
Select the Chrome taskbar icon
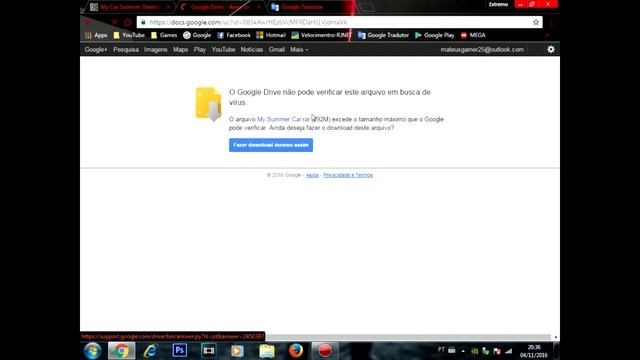[121, 351]
